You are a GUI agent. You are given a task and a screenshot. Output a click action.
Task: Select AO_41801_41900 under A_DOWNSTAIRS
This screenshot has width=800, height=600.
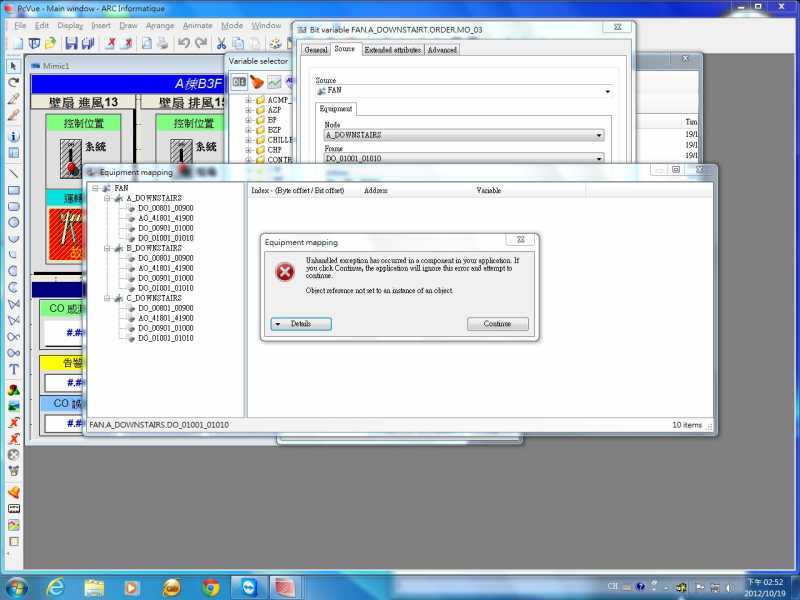point(166,218)
